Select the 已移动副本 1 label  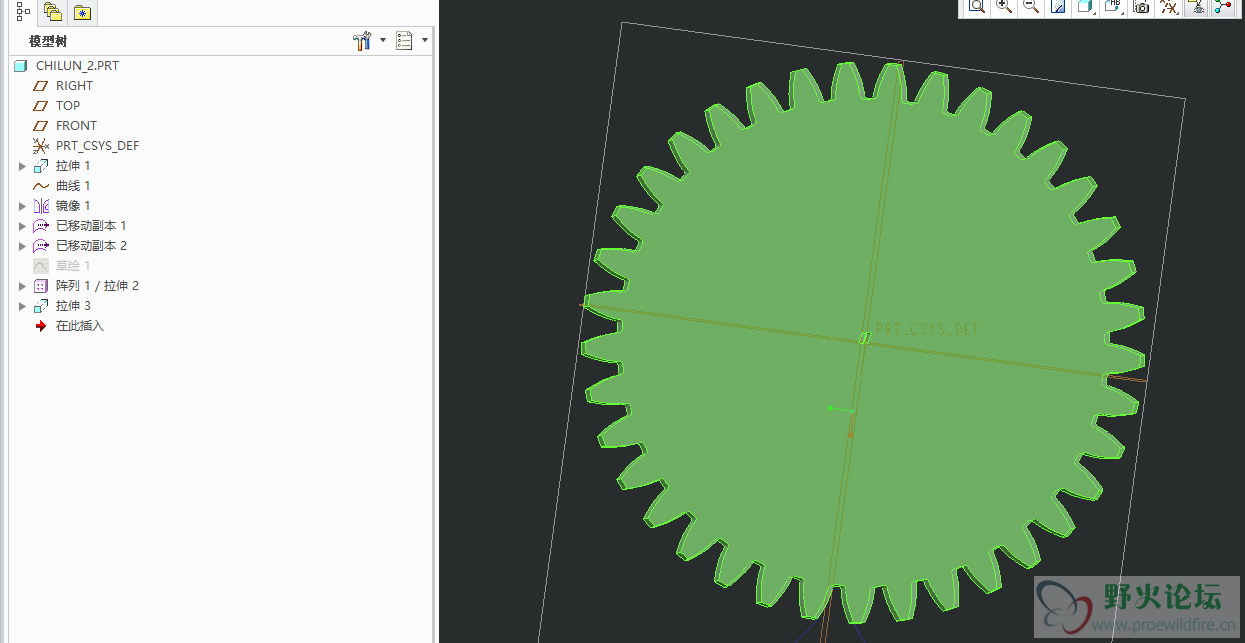point(91,226)
